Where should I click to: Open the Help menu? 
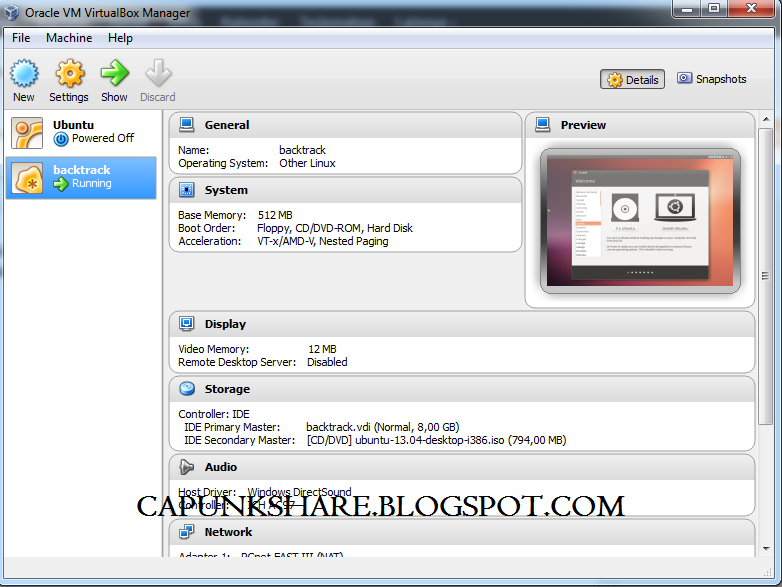point(120,38)
